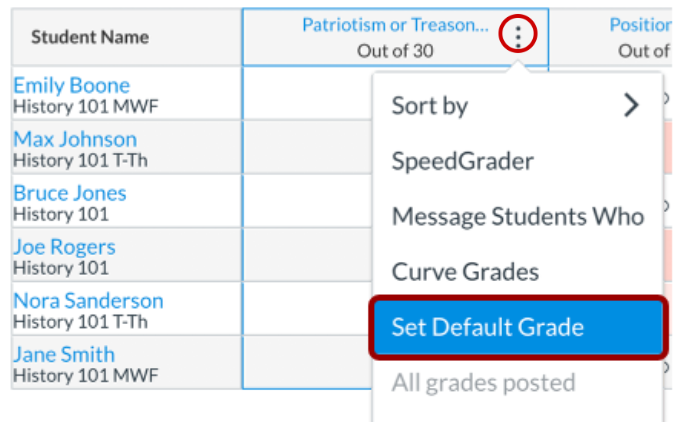676x422 pixels.
Task: Open Max Johnson's student link
Action: [x=75, y=139]
